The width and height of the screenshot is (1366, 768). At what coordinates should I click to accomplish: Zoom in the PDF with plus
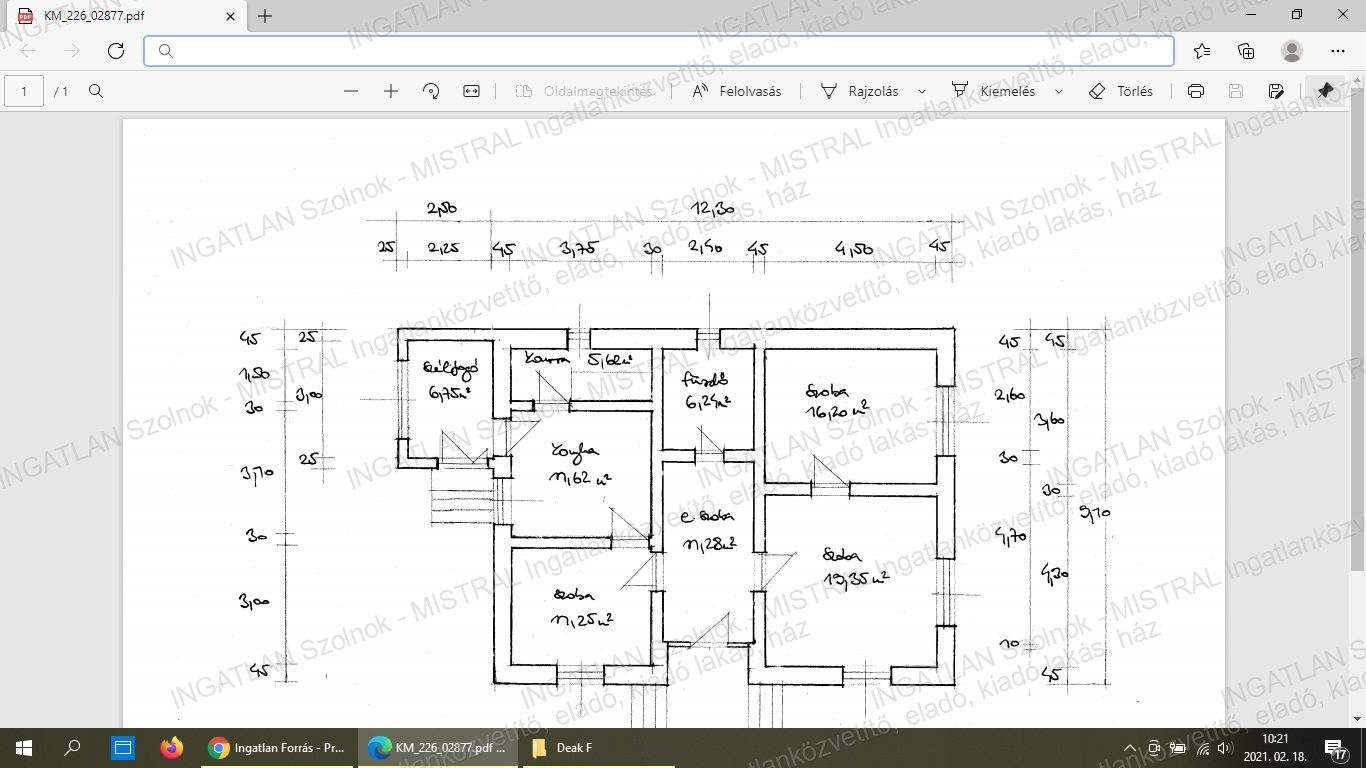click(x=391, y=91)
